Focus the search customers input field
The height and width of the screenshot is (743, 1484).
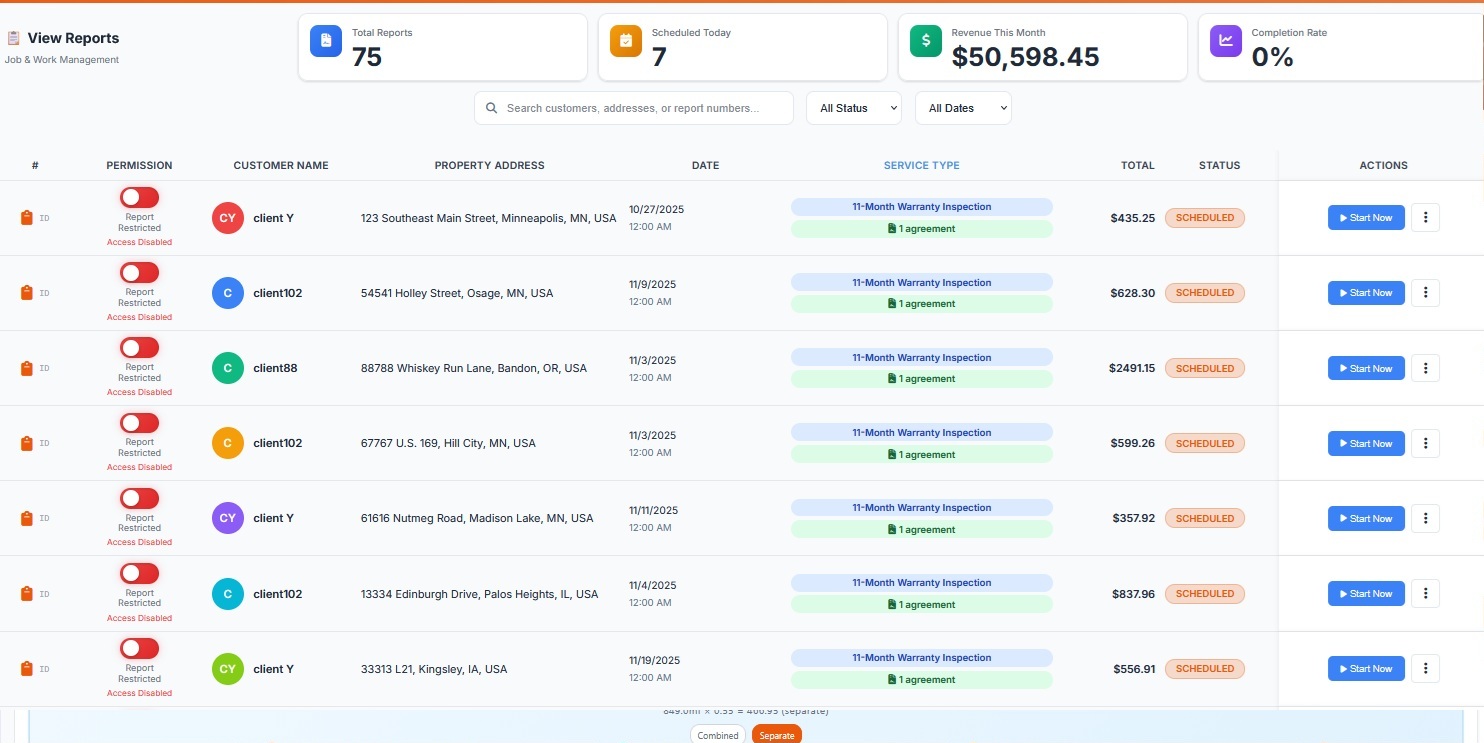640,108
